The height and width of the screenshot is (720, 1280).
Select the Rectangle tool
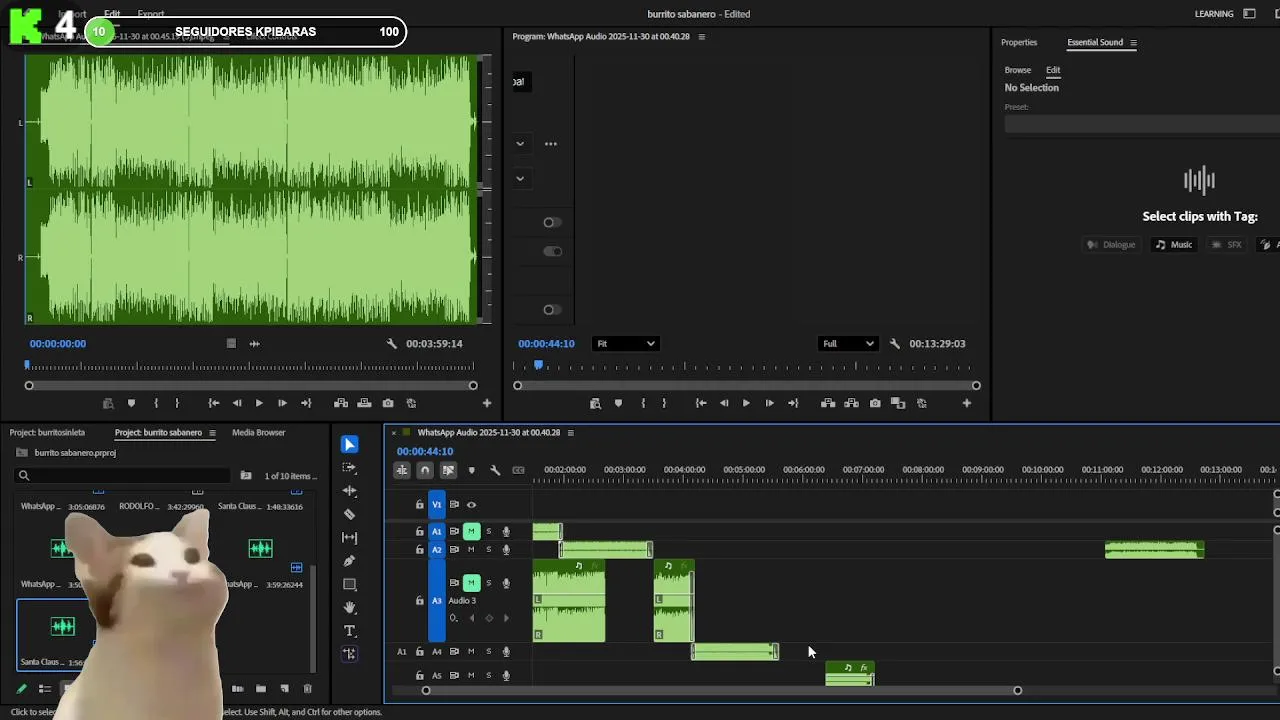tap(349, 584)
